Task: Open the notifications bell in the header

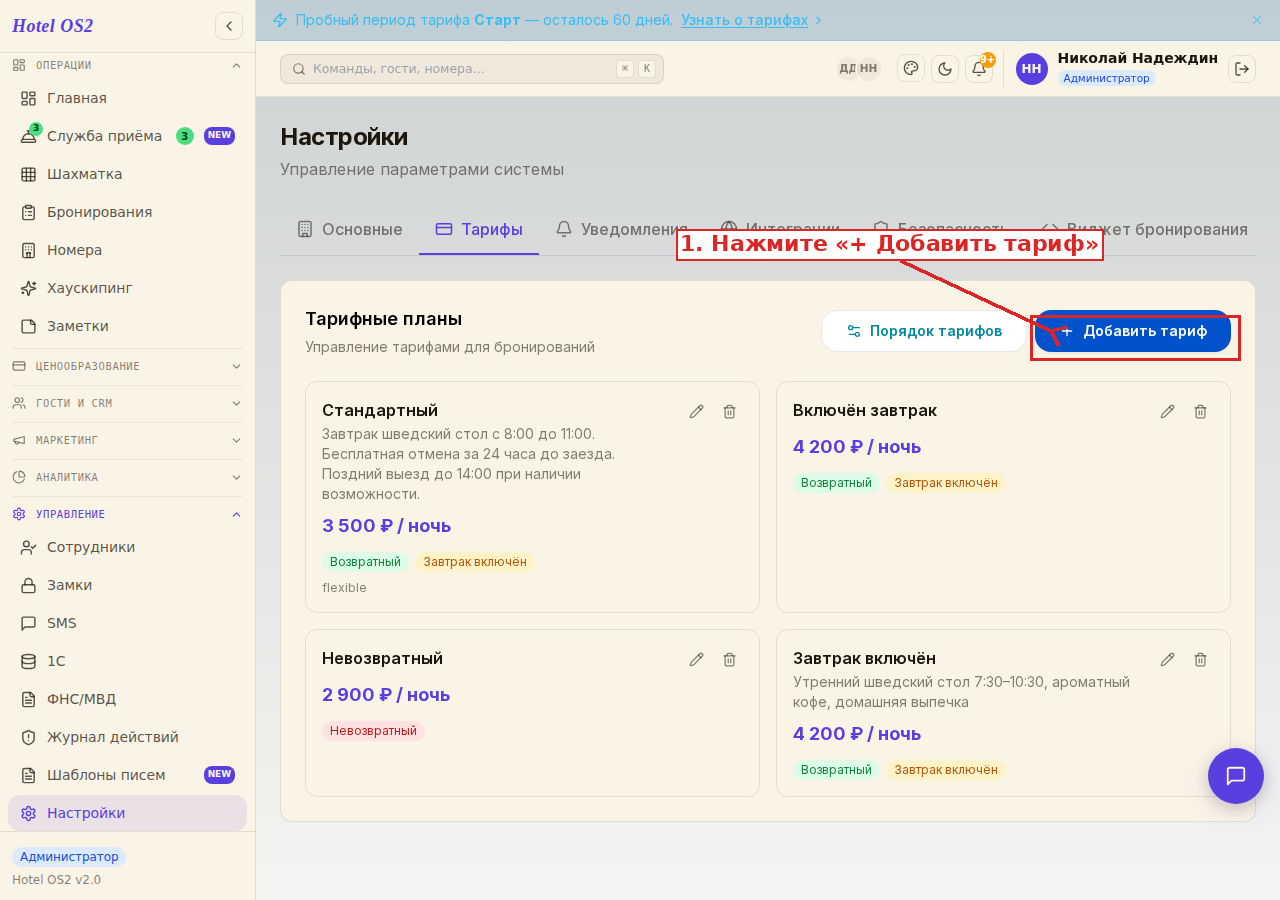Action: [979, 69]
